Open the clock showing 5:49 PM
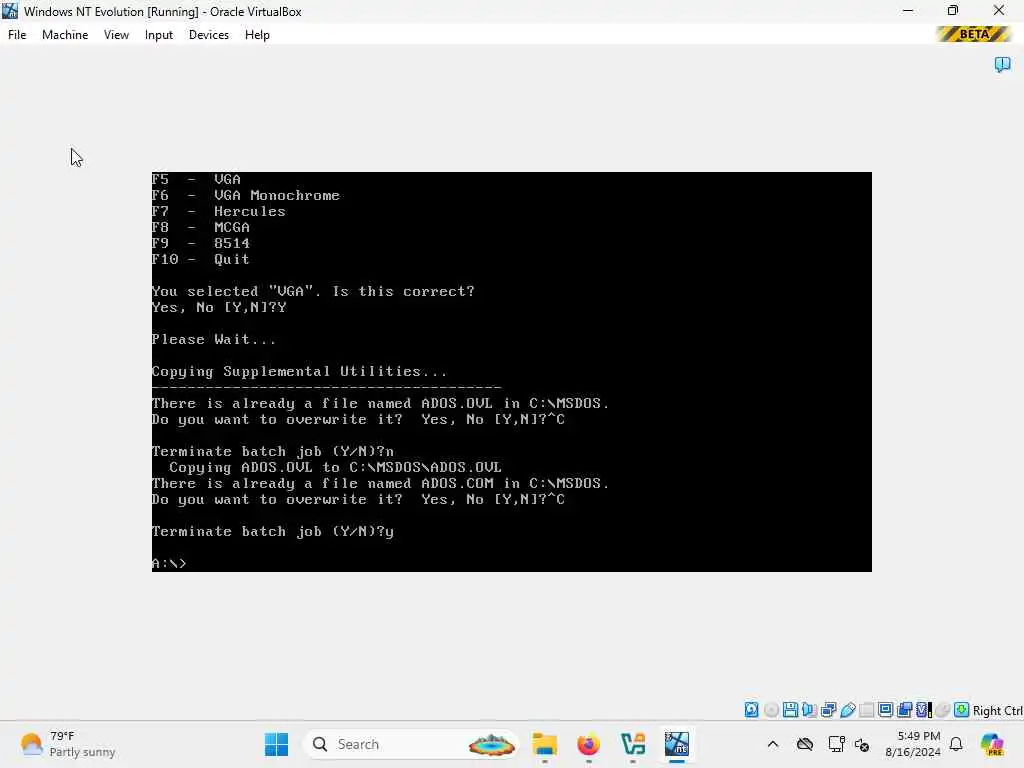Image resolution: width=1024 pixels, height=768 pixels. [913, 744]
